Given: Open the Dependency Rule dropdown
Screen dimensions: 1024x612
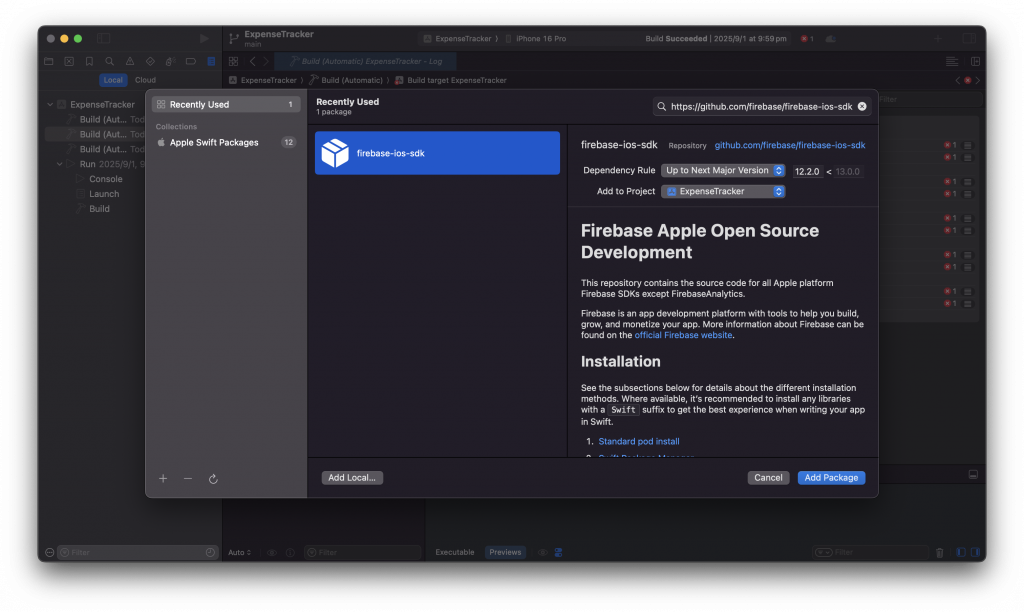Looking at the screenshot, I should pyautogui.click(x=723, y=170).
